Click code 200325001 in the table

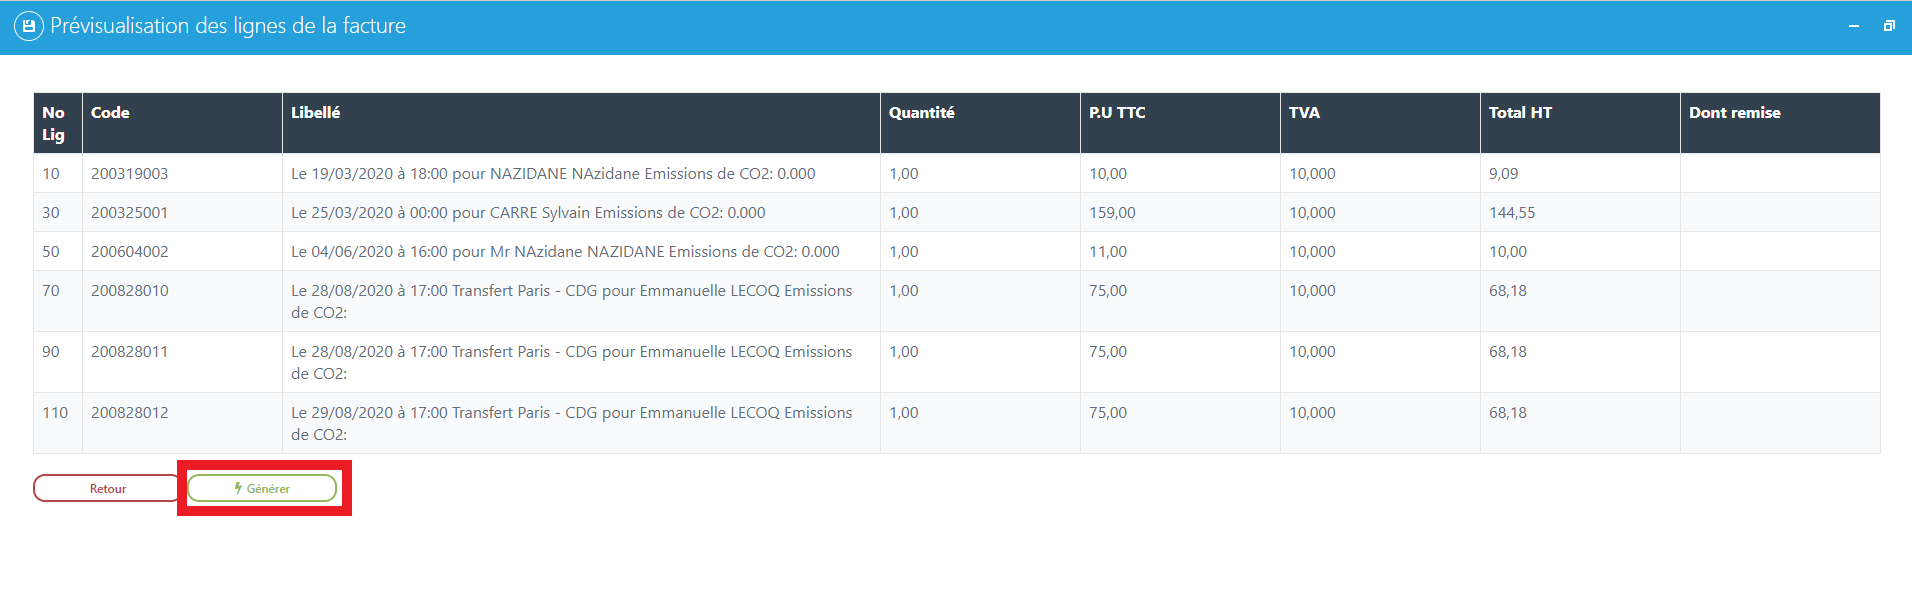[129, 213]
